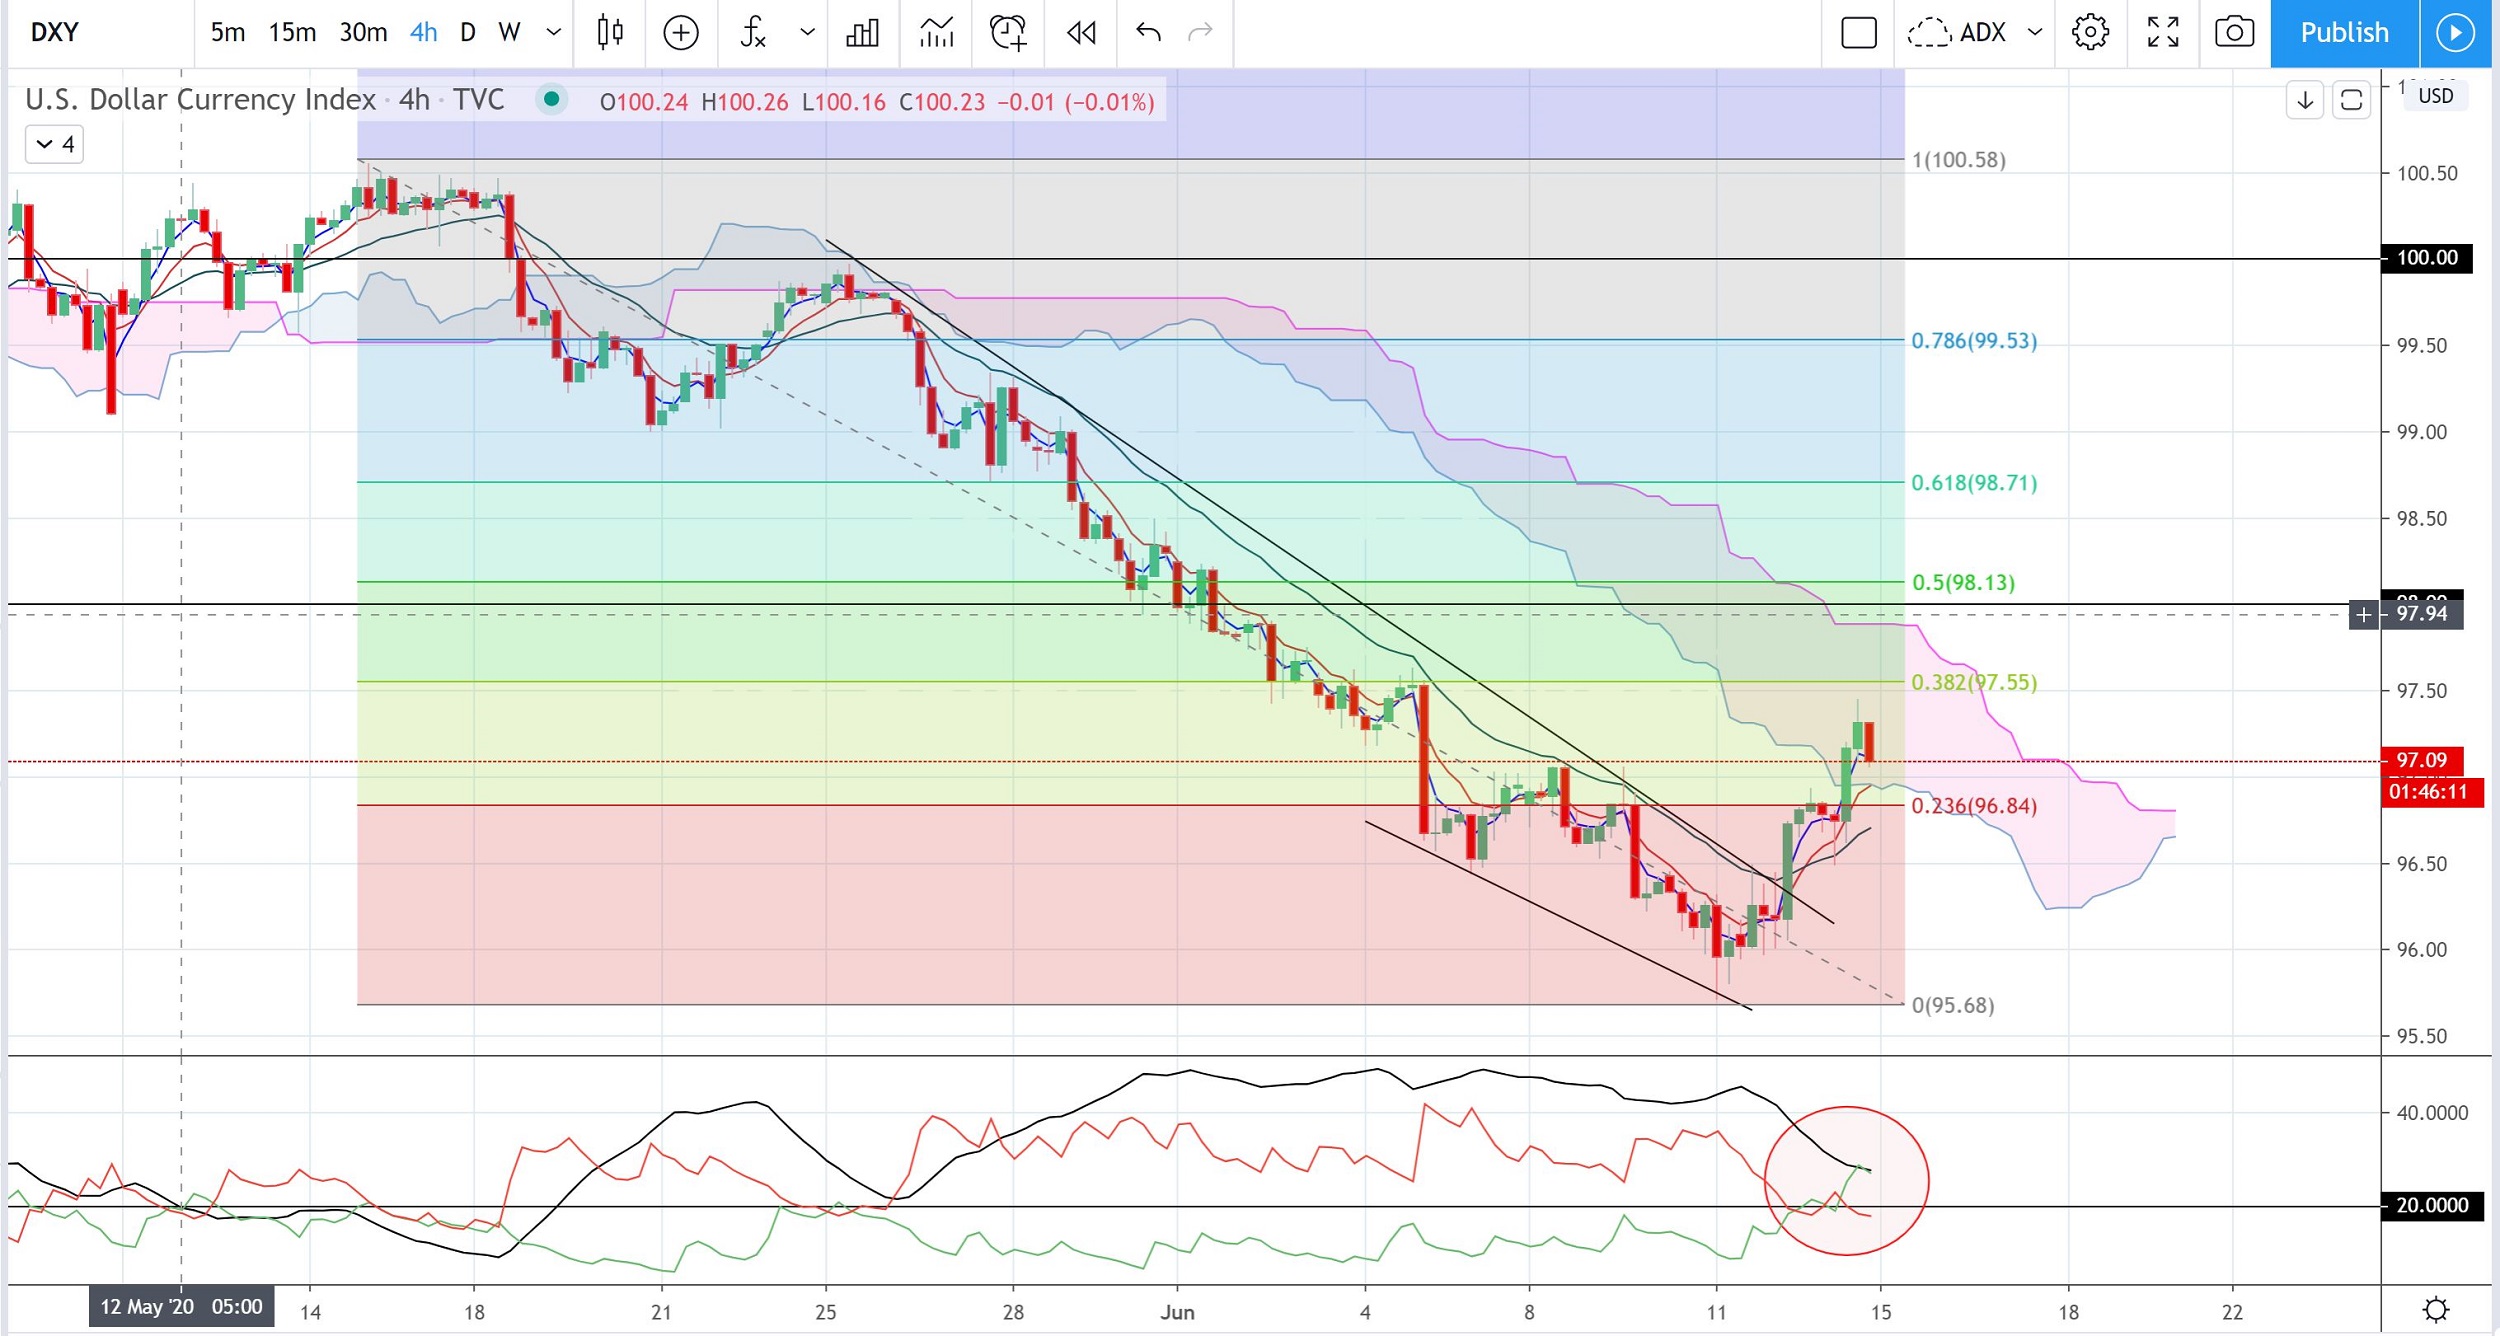Click the 97.09 current price label
The width and height of the screenshot is (2500, 1336).
pos(2422,760)
